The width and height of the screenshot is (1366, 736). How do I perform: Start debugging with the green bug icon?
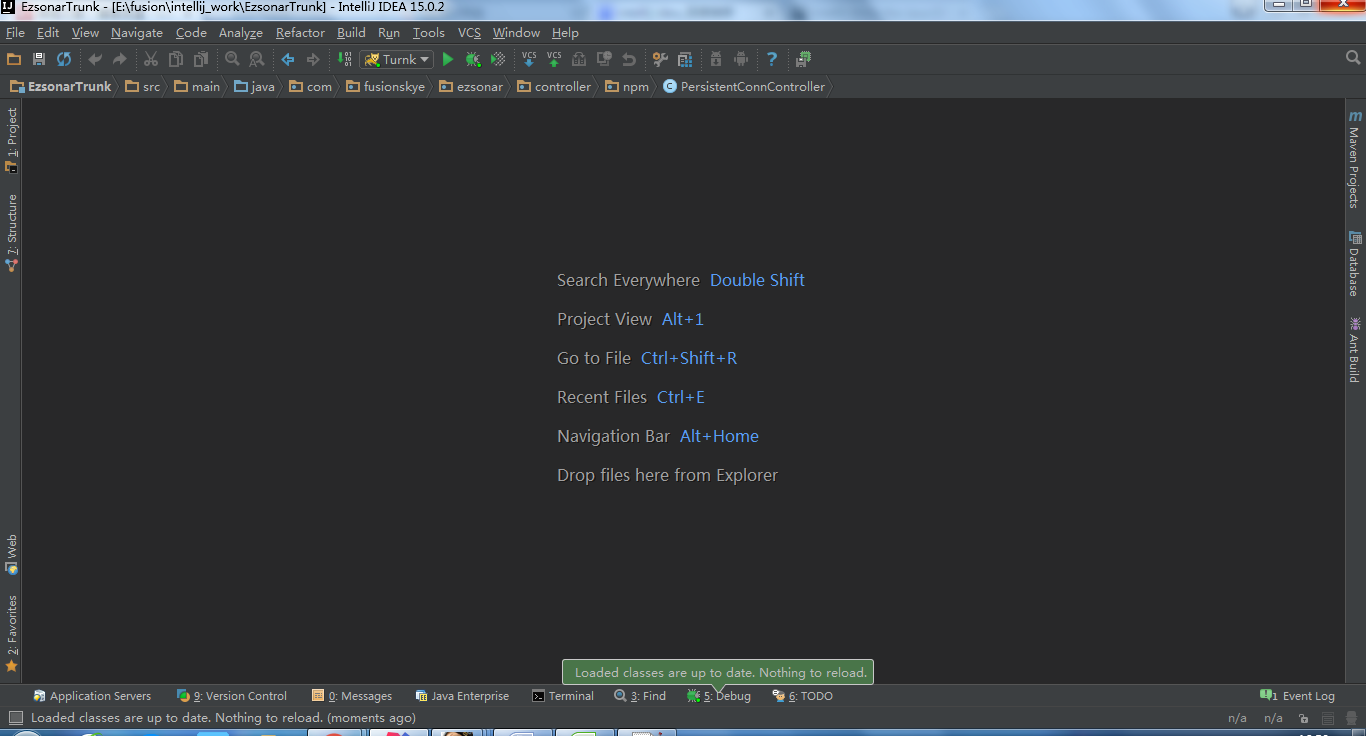coord(473,59)
